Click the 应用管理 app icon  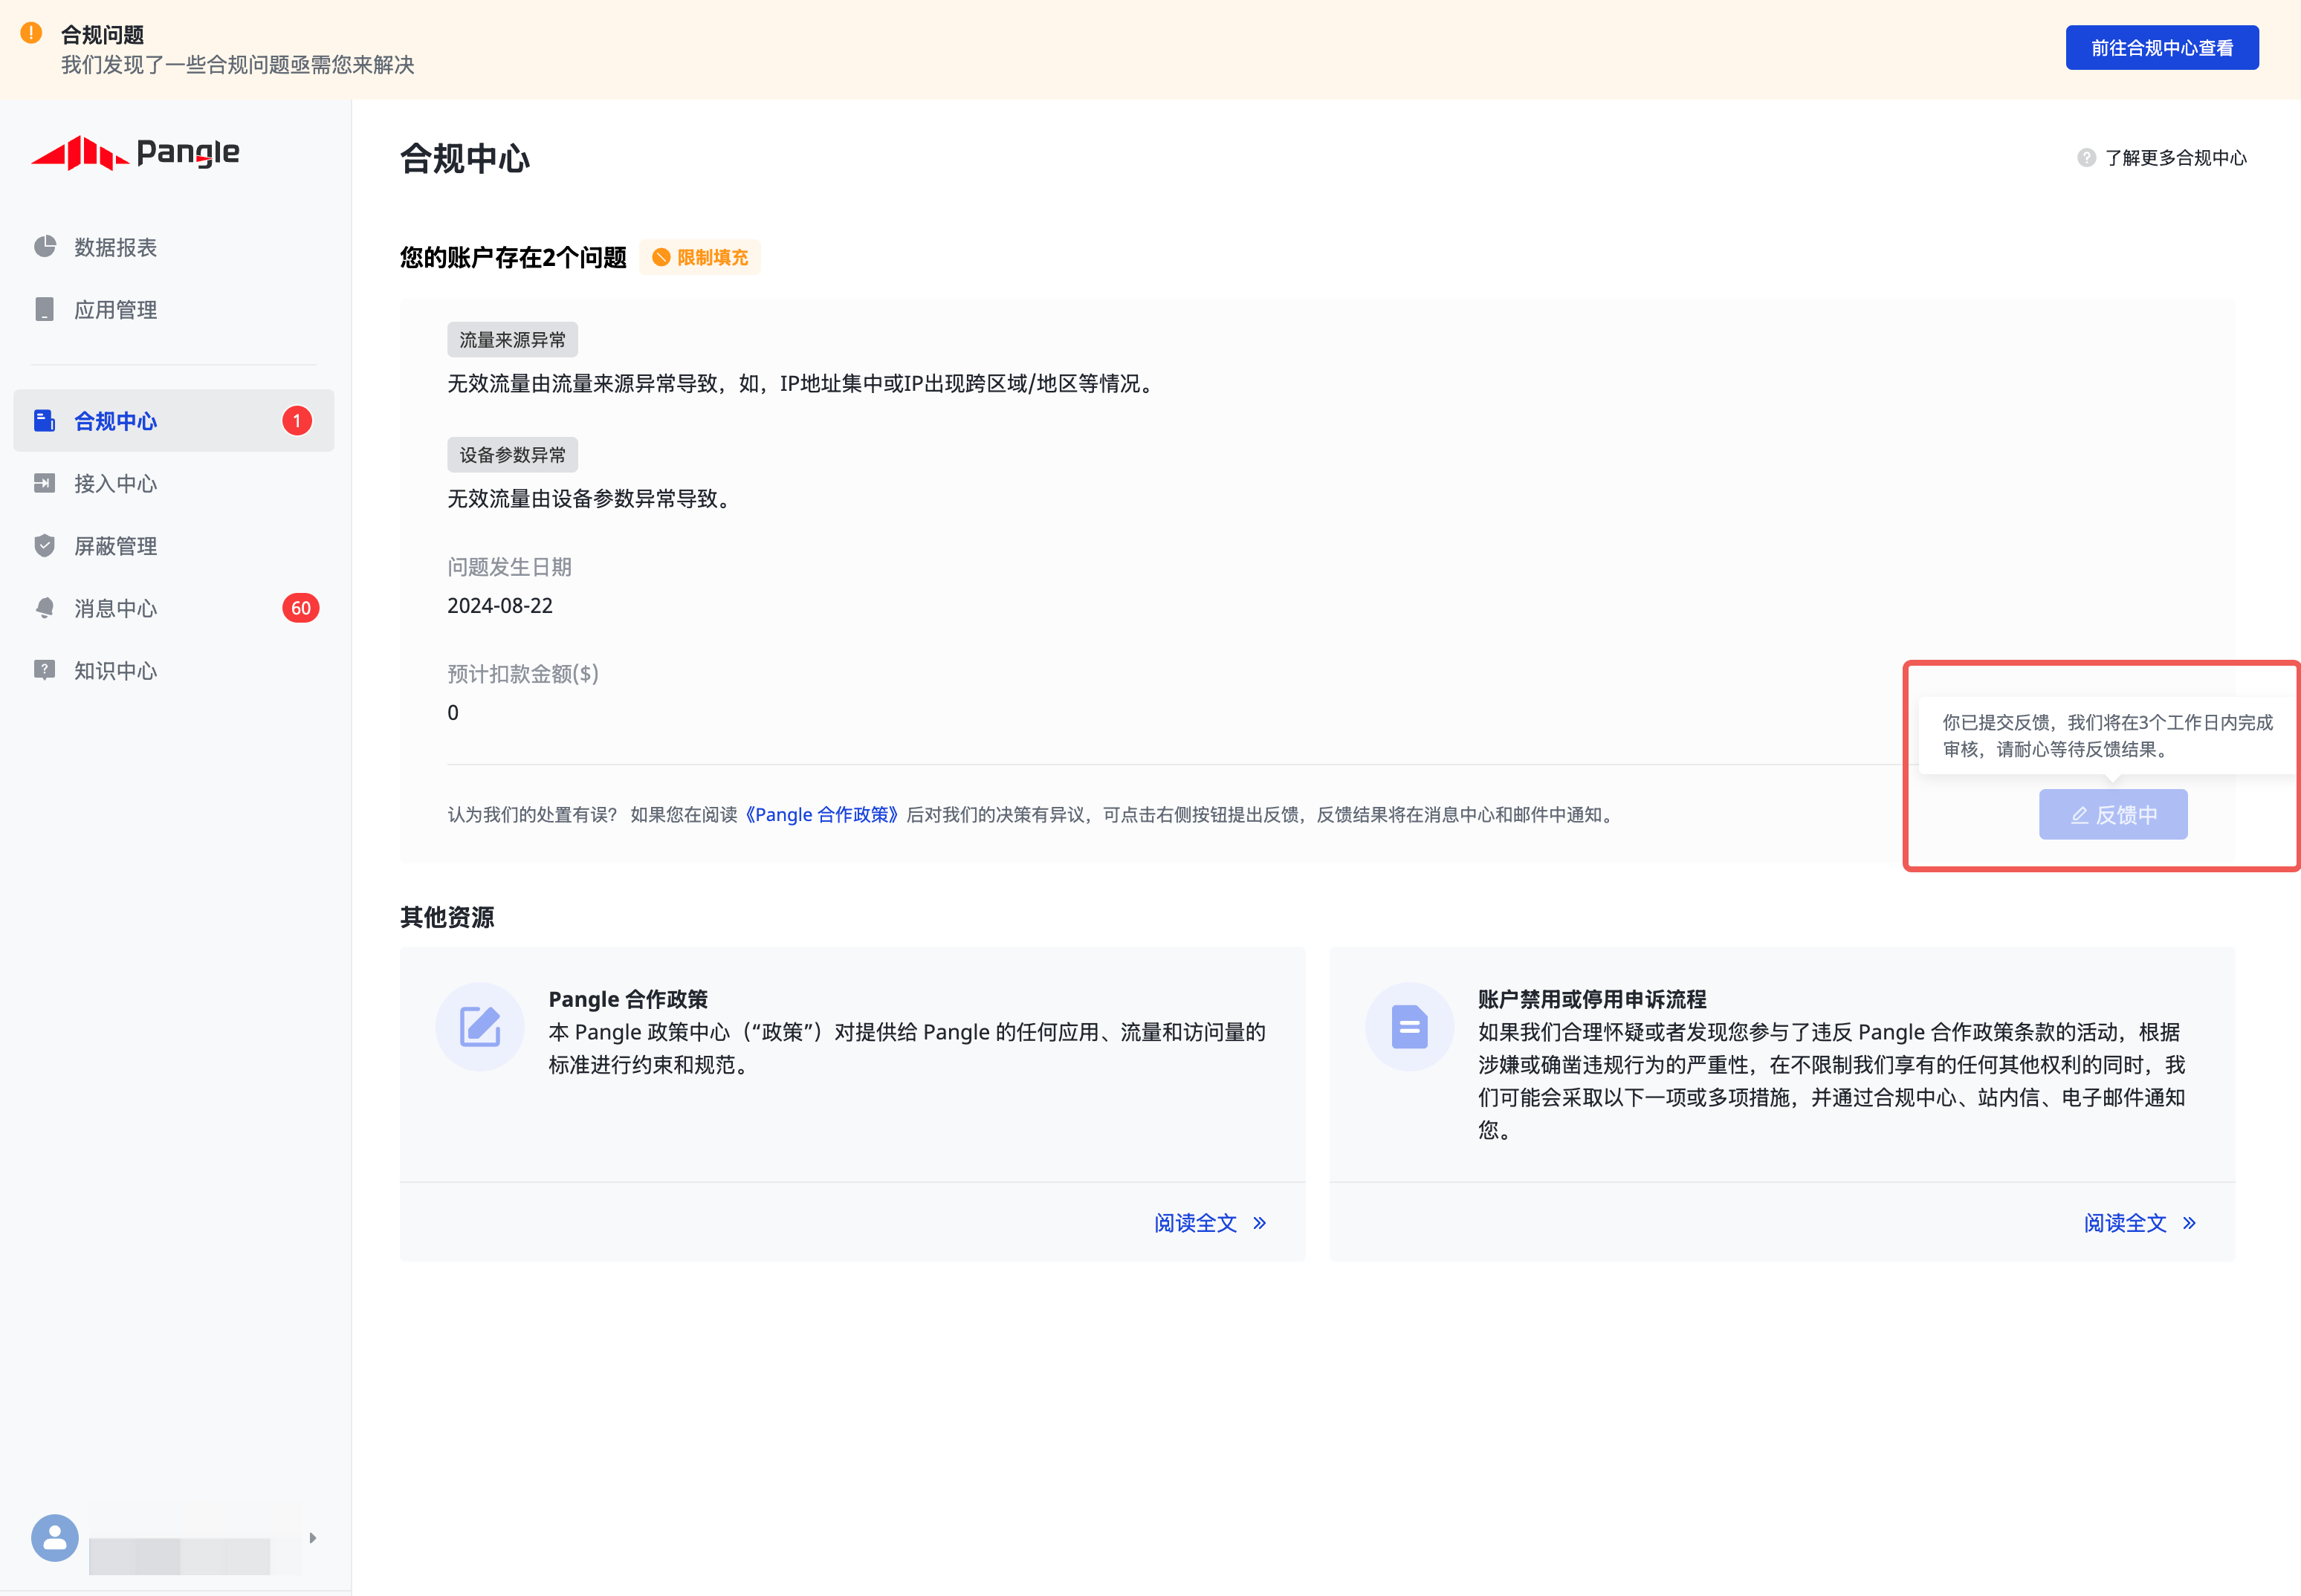click(44, 309)
